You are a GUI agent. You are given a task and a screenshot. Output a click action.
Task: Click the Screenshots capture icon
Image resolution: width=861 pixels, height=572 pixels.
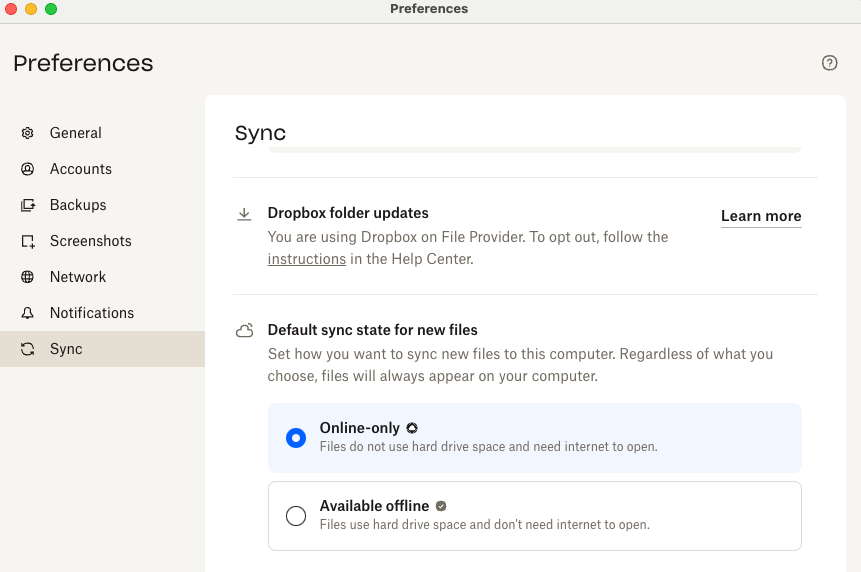point(28,242)
